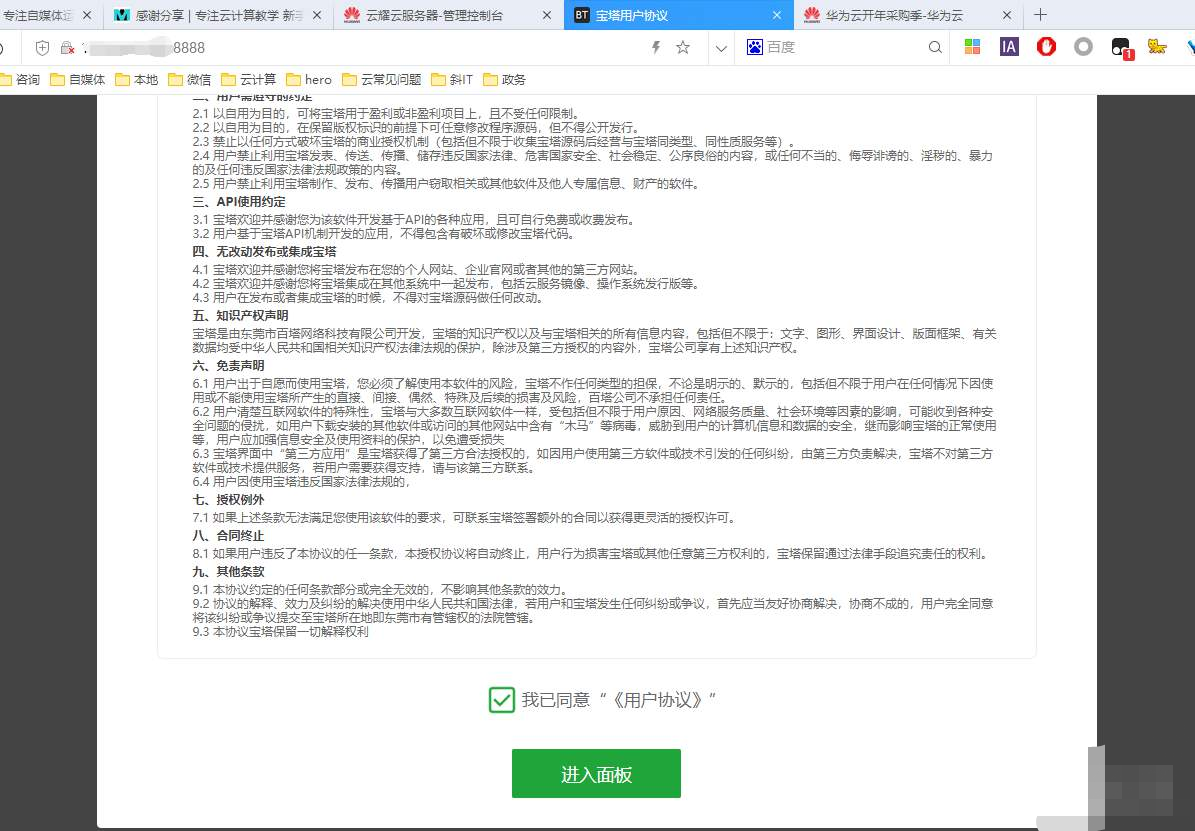Open the 本地 bookmarks folder
Screen dimensions: 1195x831
pyautogui.click(x=136, y=79)
